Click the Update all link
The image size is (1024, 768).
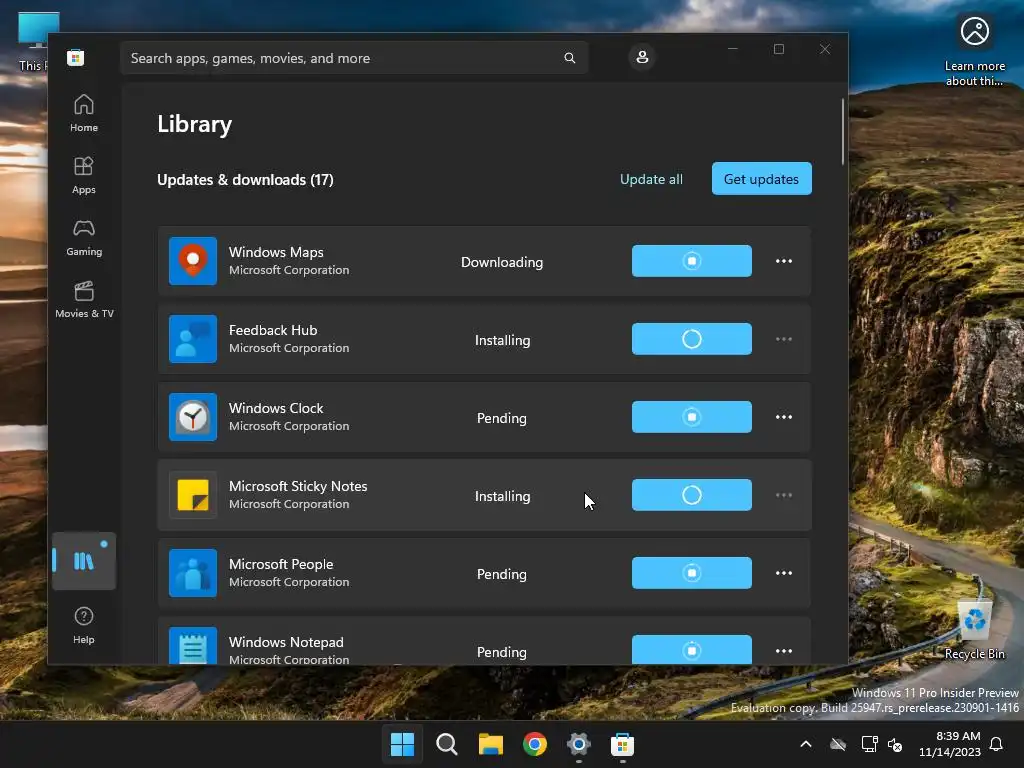point(651,179)
